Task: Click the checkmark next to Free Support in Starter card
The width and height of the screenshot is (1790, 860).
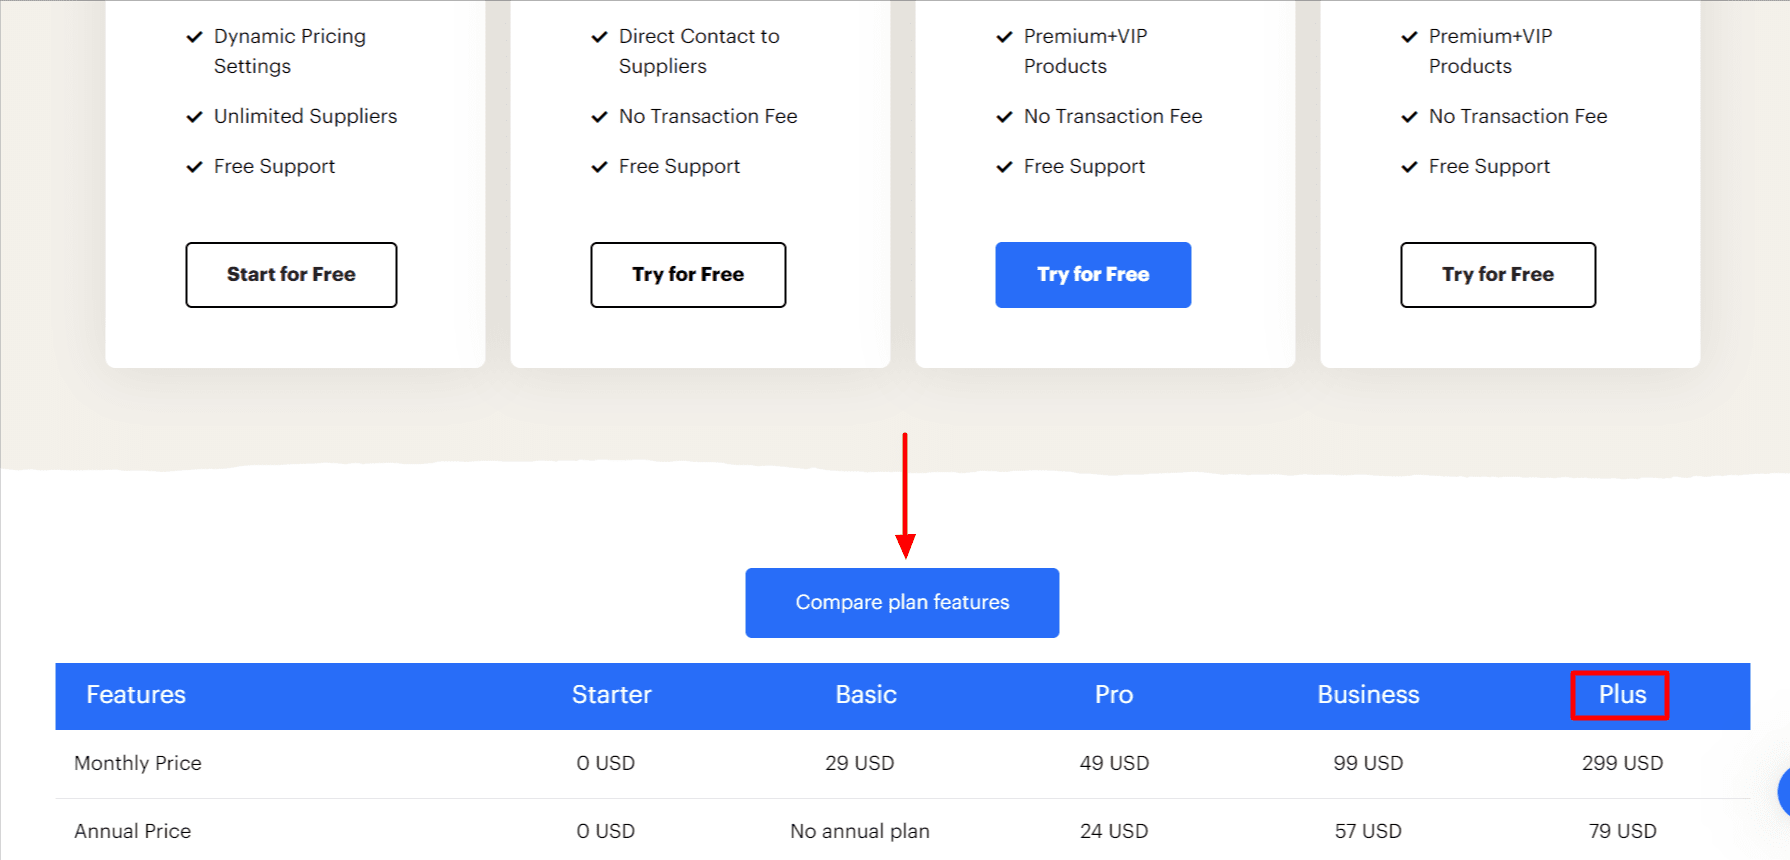Action: 195,167
